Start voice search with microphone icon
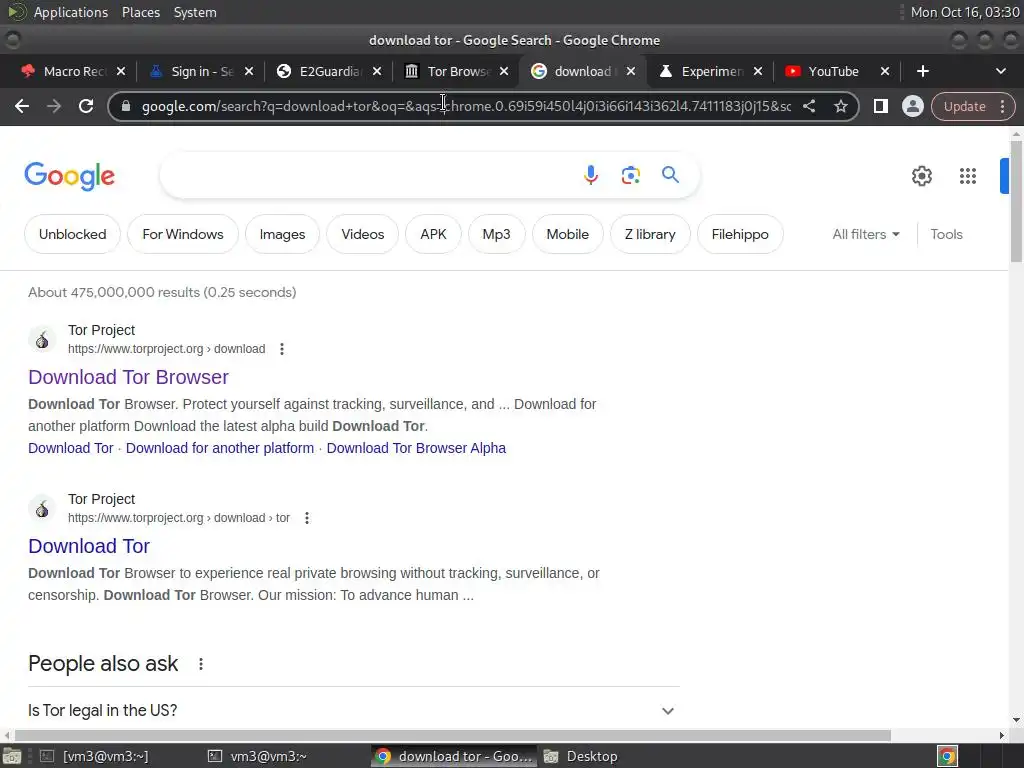Screen dimensions: 1024x768 [590, 175]
